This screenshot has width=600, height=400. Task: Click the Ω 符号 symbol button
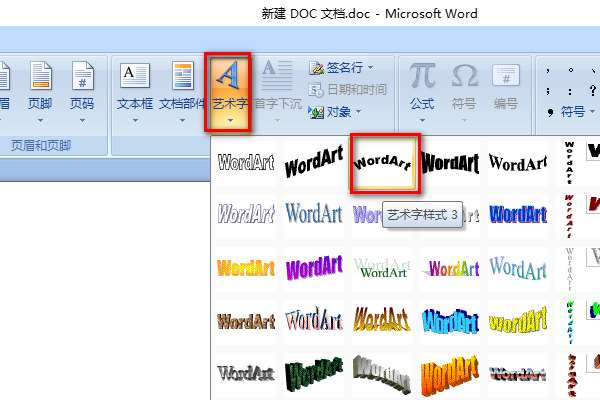tap(464, 88)
